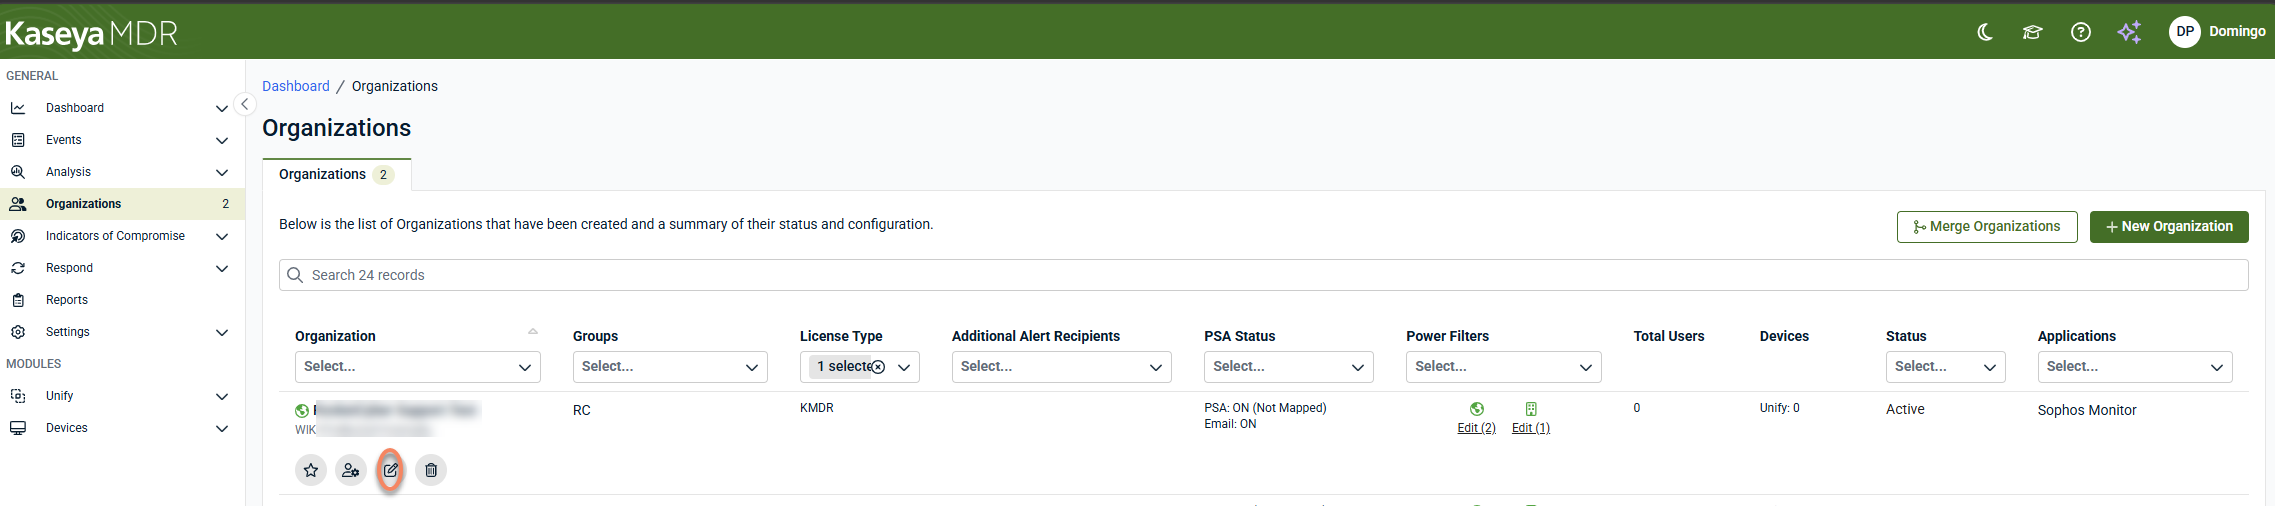This screenshot has width=2275, height=506.
Task: Click the green globe Power Filter icon
Action: 1477,409
